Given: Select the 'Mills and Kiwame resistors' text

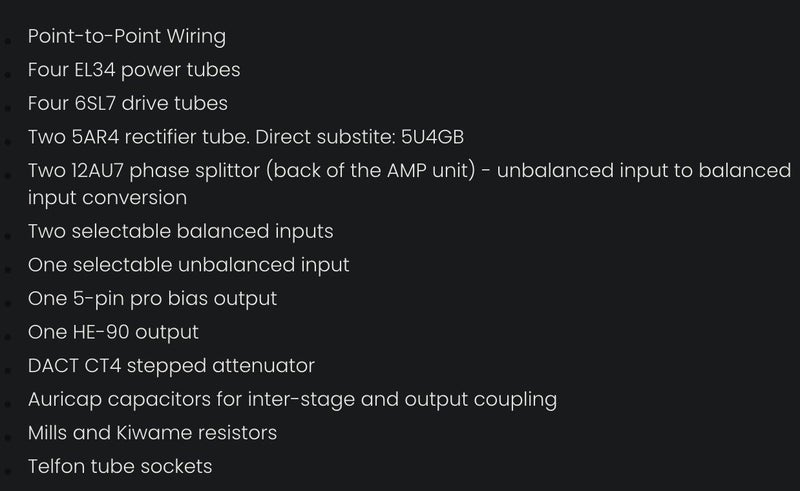Looking at the screenshot, I should (152, 432).
